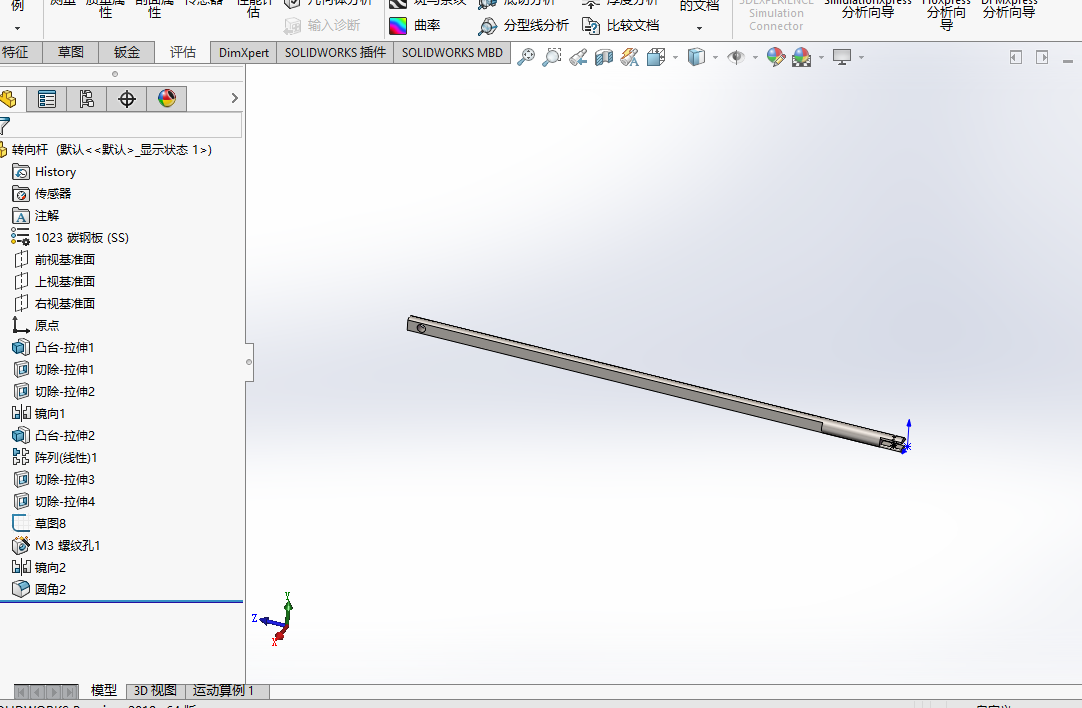Expand the Hide/Show Items dropdown arrow
Viewport: 1082px width, 708px height.
point(755,58)
